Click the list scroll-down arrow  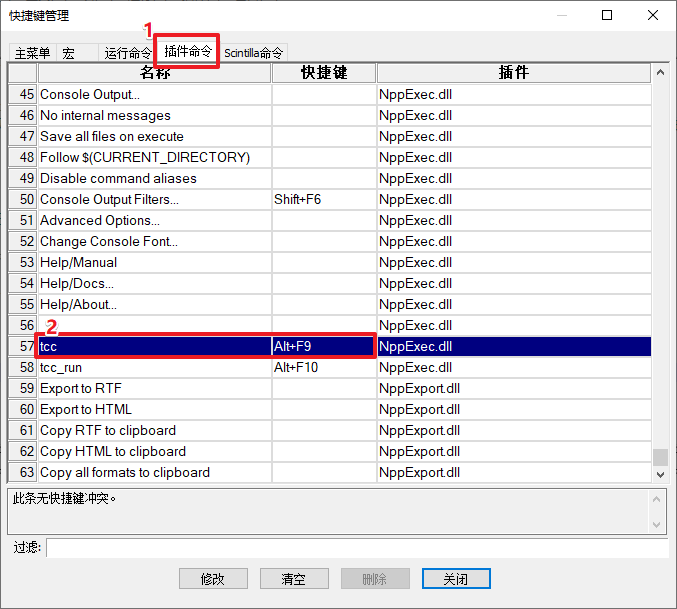660,475
